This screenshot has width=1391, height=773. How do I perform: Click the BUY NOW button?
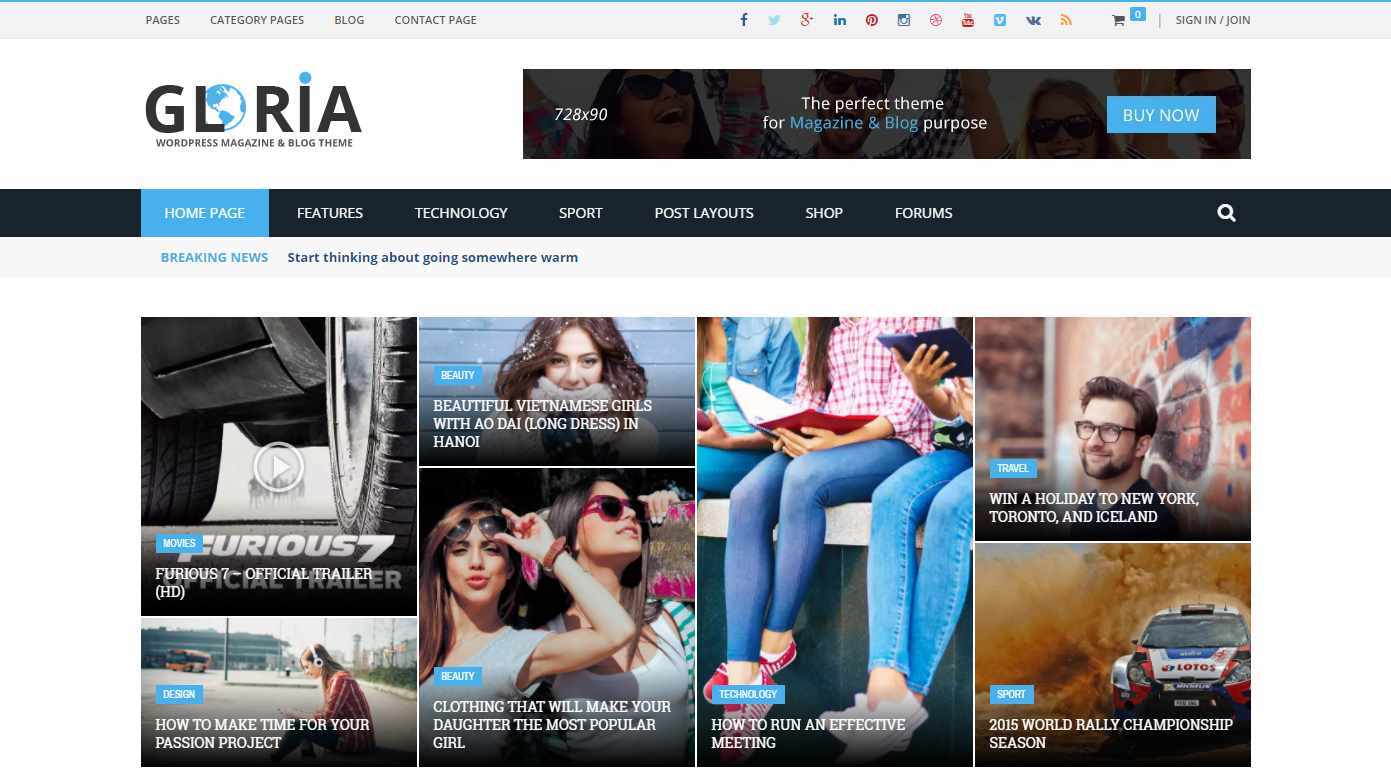tap(1160, 115)
